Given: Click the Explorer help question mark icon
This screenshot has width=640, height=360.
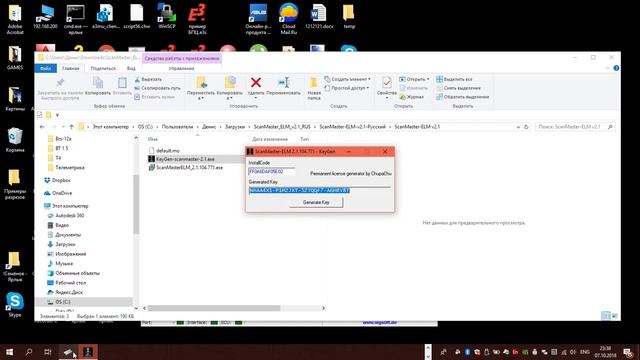Looking at the screenshot, I should click(616, 68).
